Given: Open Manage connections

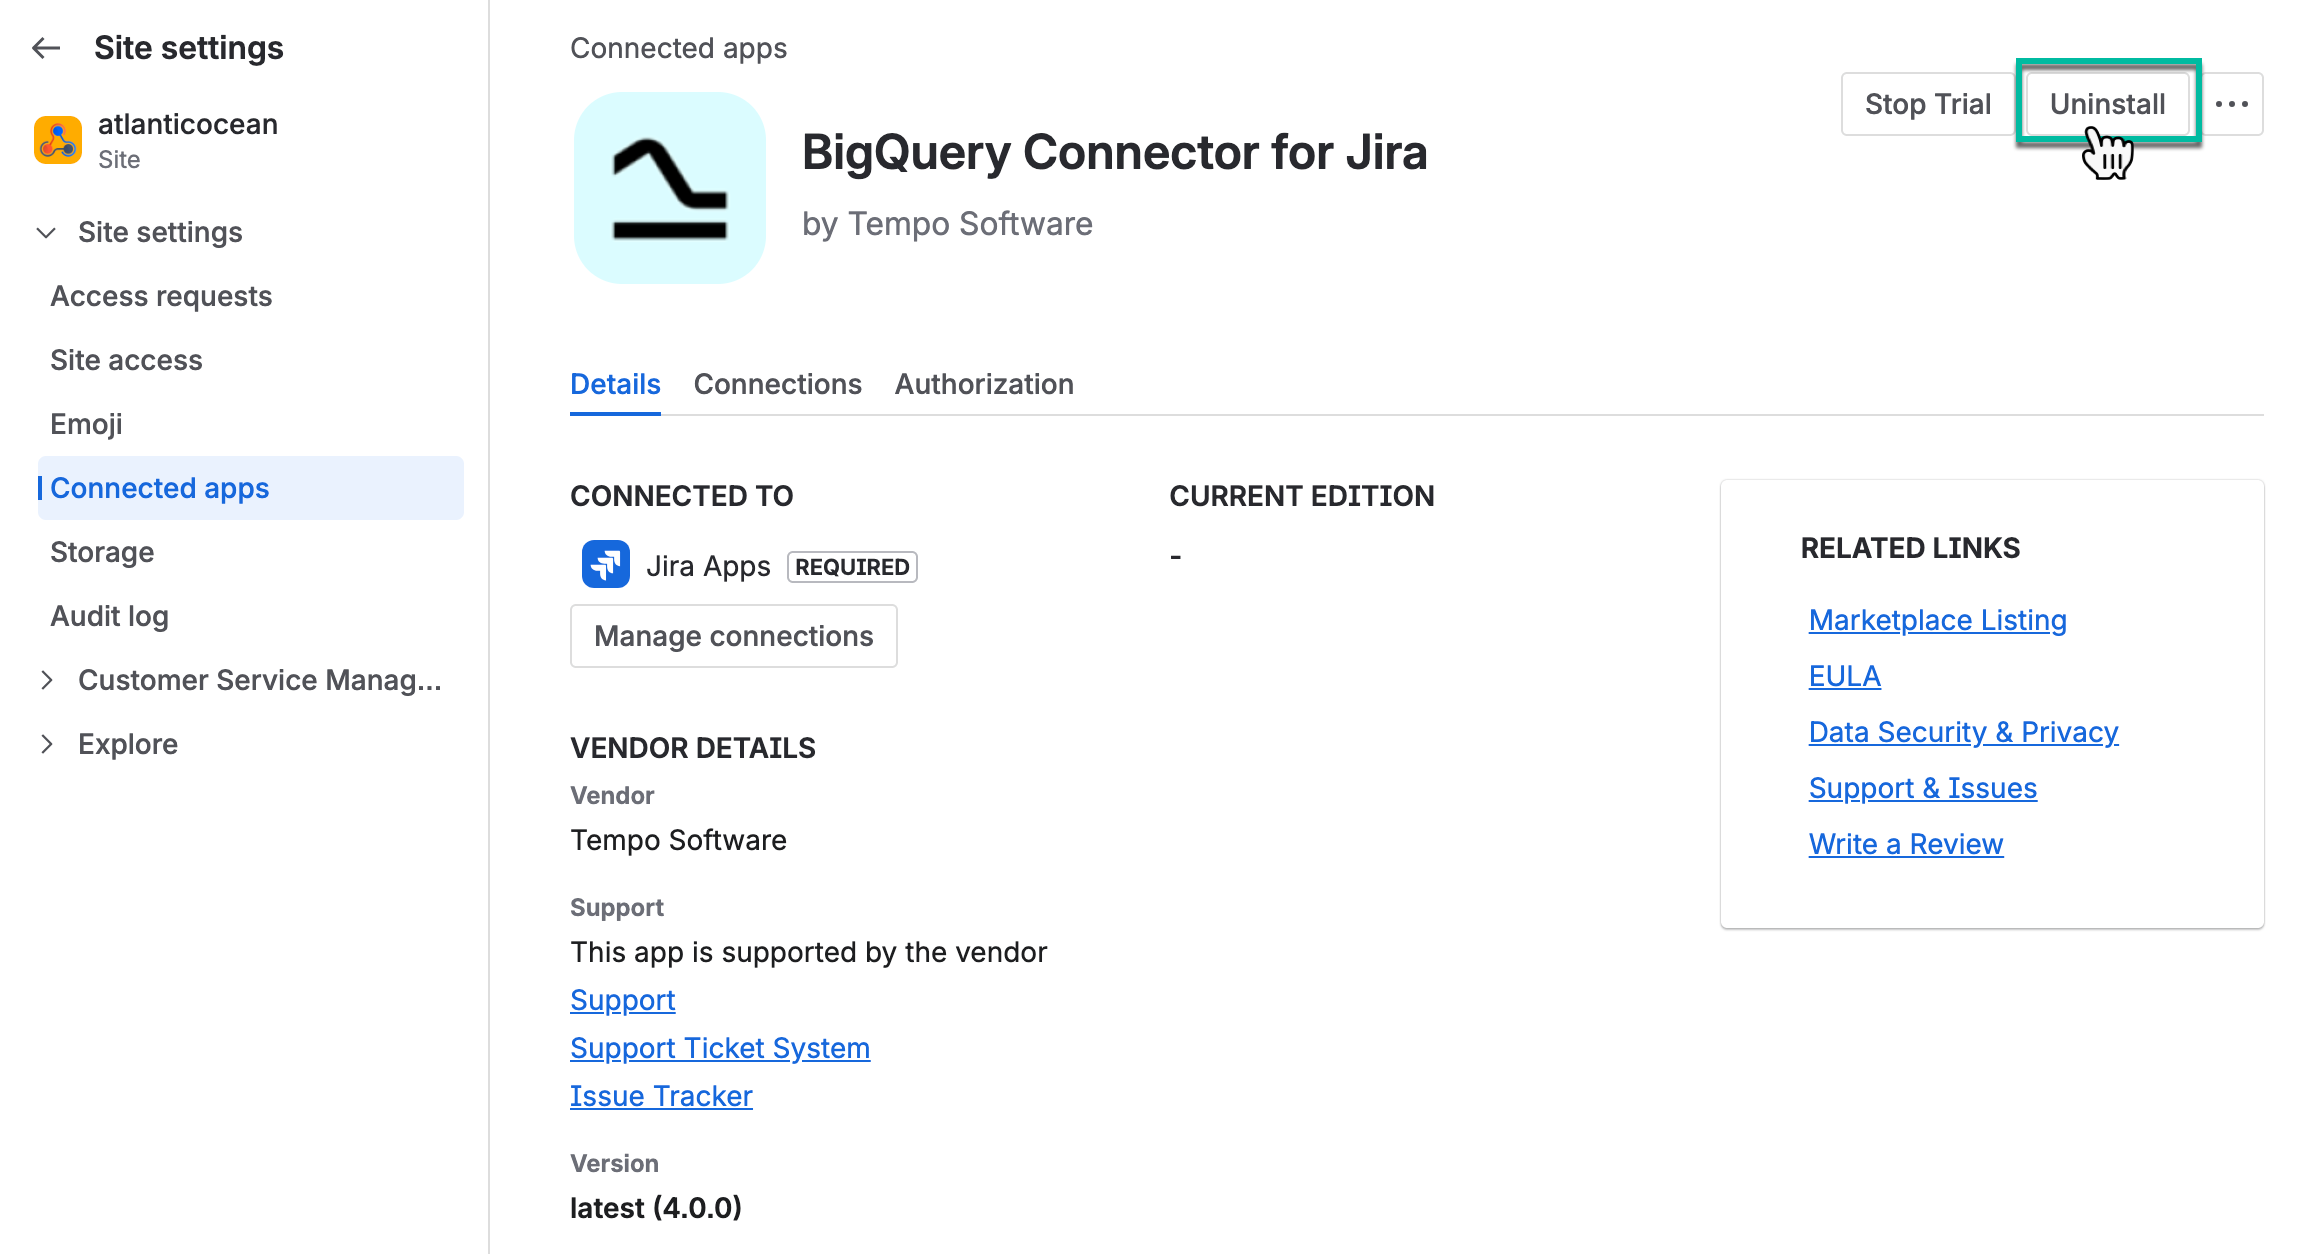Looking at the screenshot, I should point(733,635).
